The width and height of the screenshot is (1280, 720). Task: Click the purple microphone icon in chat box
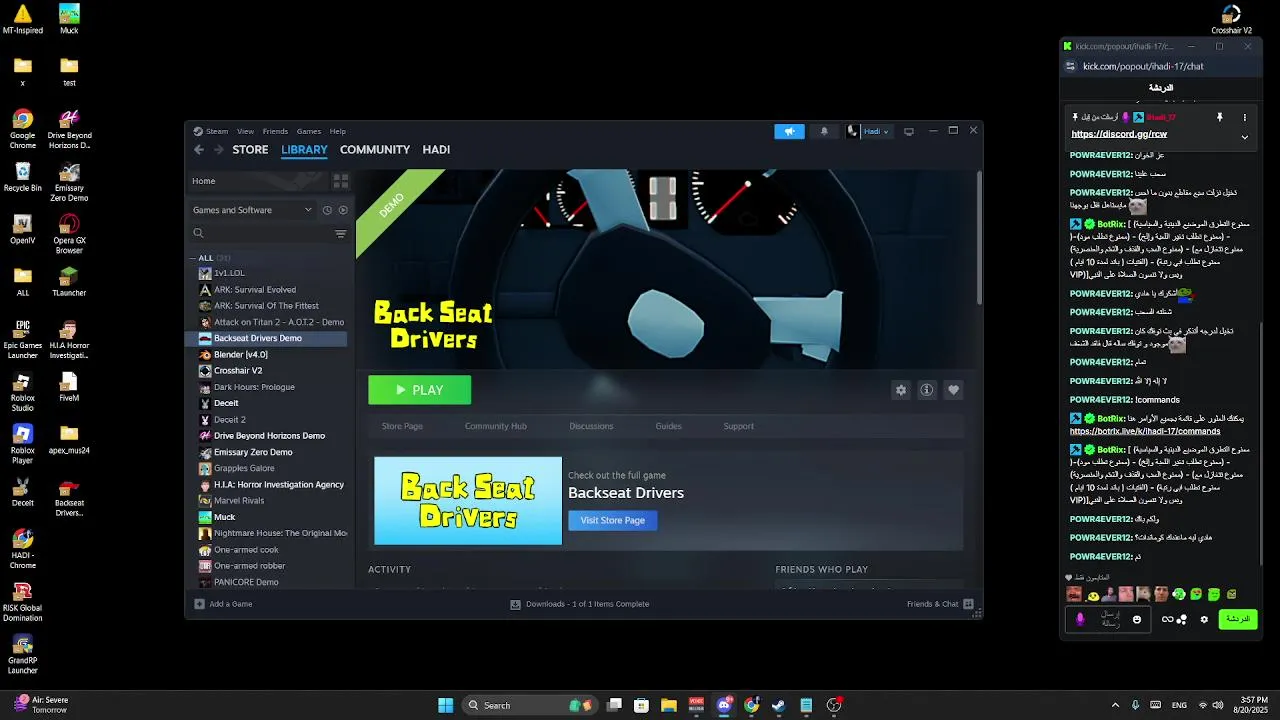pyautogui.click(x=1080, y=620)
